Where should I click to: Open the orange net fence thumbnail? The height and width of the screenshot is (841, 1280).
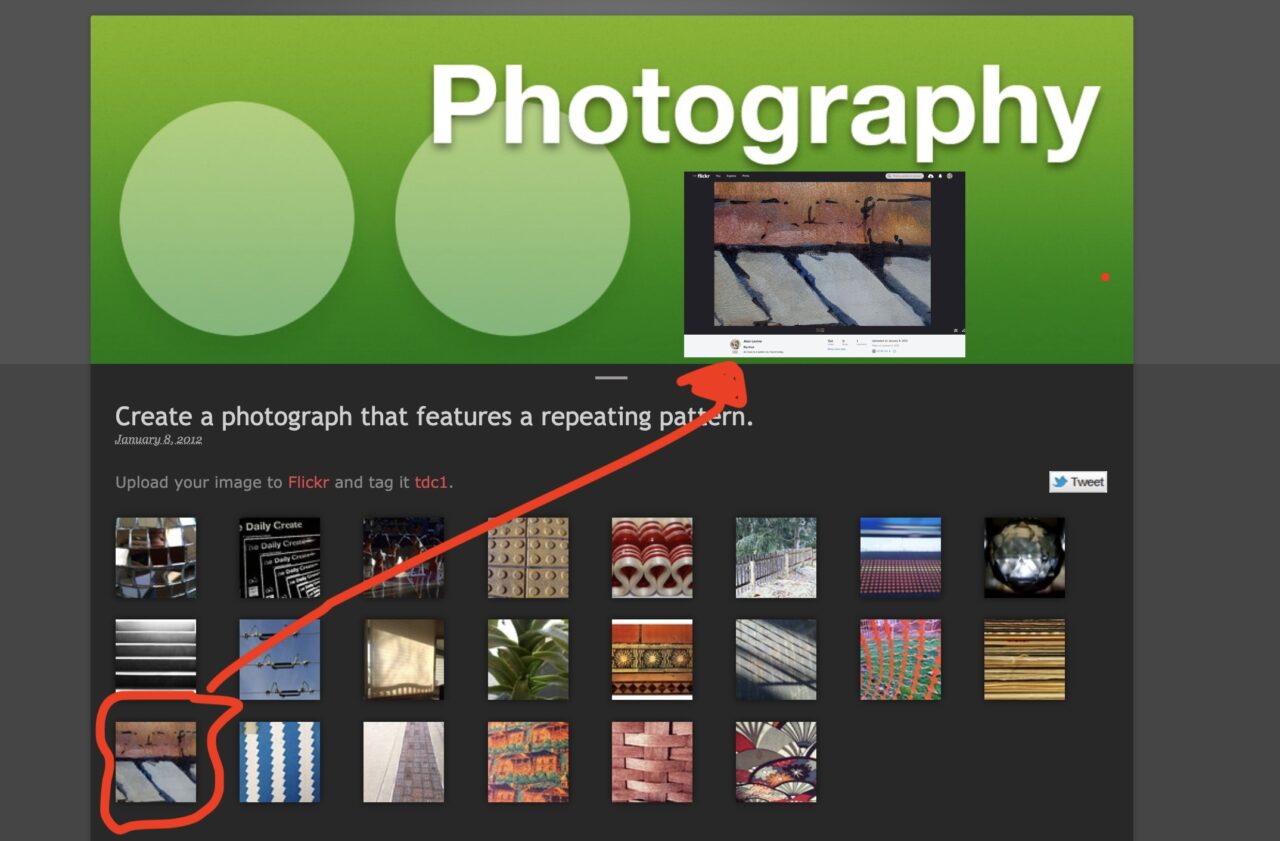900,659
